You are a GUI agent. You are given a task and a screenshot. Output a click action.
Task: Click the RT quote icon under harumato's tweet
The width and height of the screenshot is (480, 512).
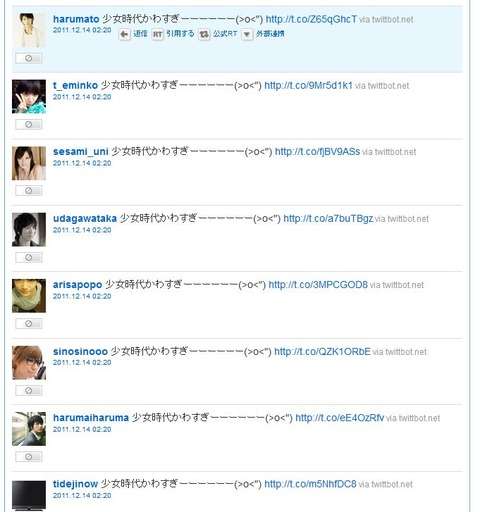coord(158,34)
